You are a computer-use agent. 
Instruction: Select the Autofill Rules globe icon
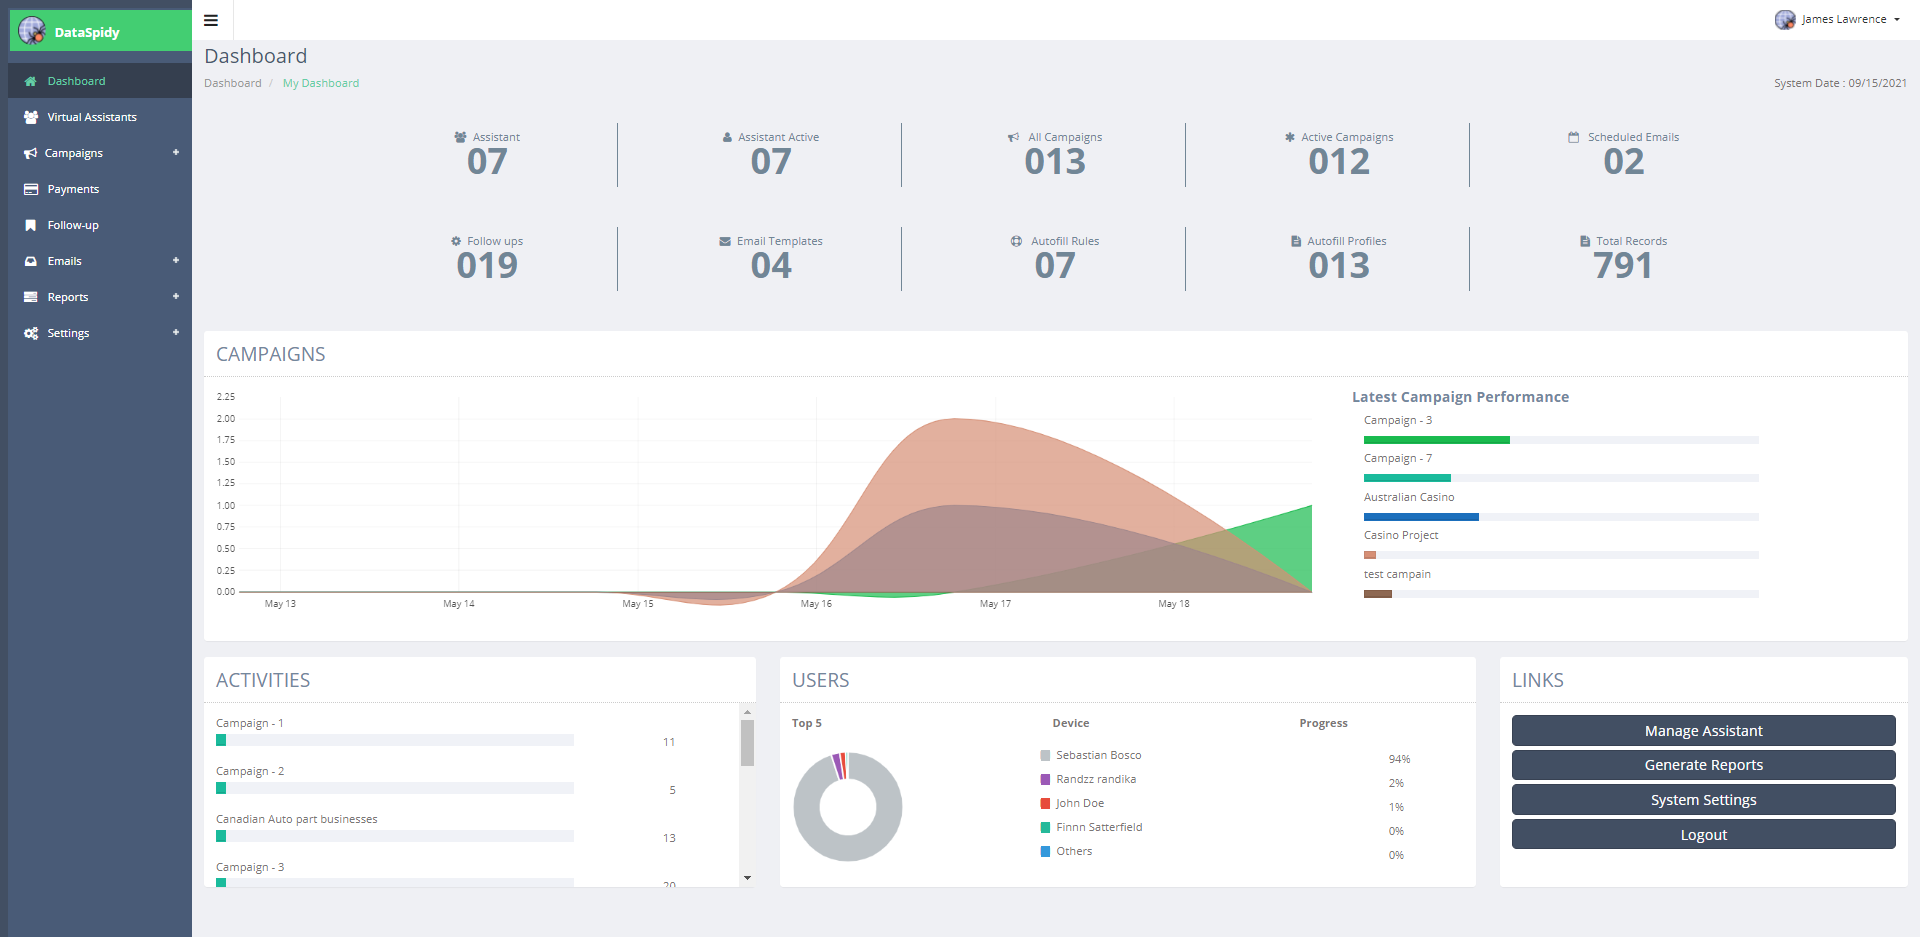(x=1016, y=241)
